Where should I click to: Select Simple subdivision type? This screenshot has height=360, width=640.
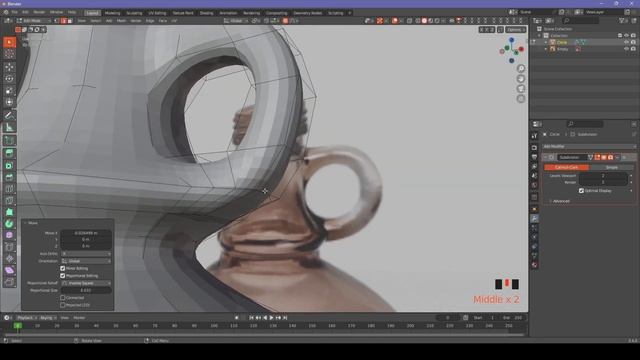tap(611, 167)
